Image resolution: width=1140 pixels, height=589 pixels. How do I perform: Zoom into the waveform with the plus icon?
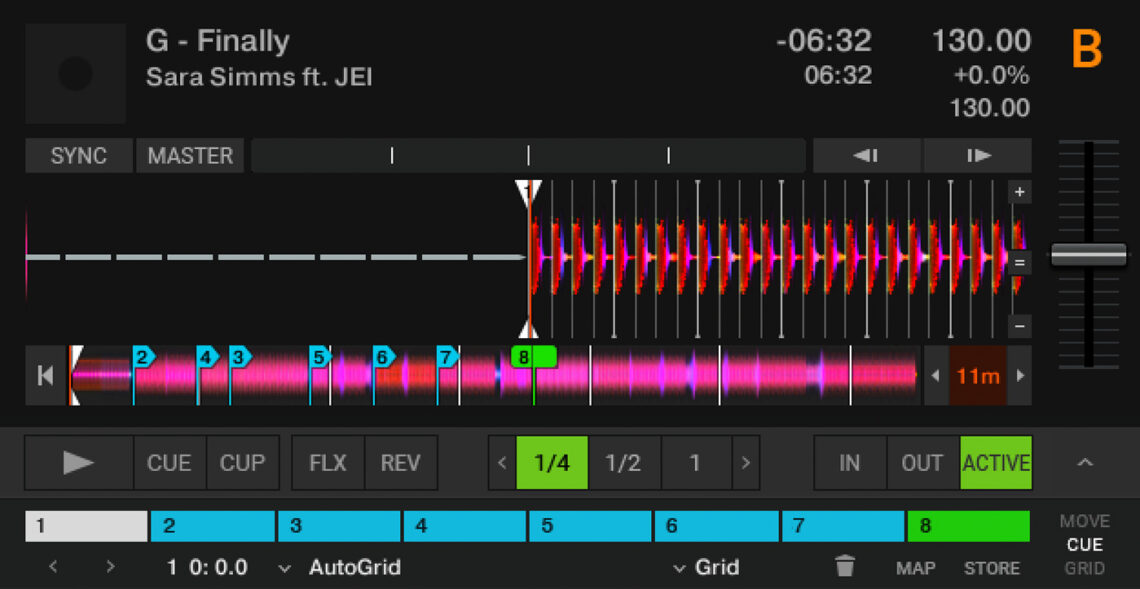(x=1019, y=191)
